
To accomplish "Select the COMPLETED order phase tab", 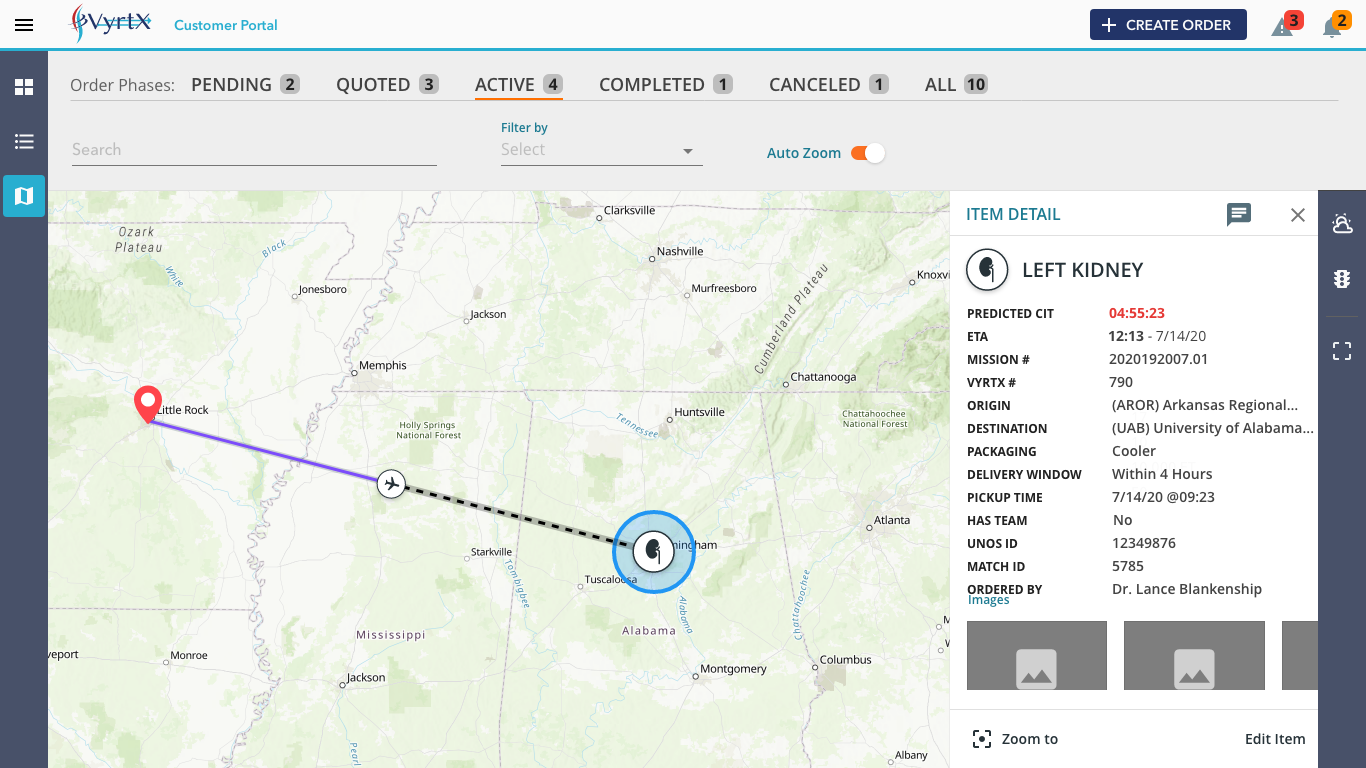I will 666,85.
